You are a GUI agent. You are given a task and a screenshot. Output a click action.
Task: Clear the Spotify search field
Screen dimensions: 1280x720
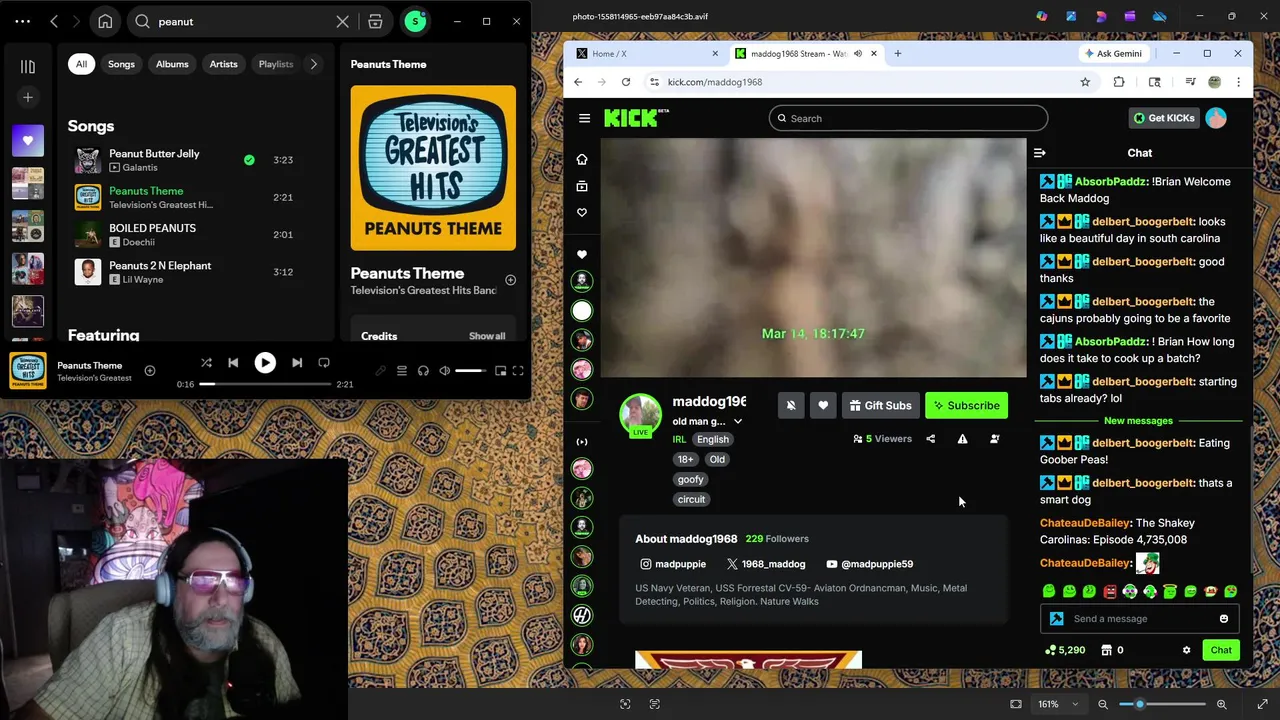coord(342,21)
